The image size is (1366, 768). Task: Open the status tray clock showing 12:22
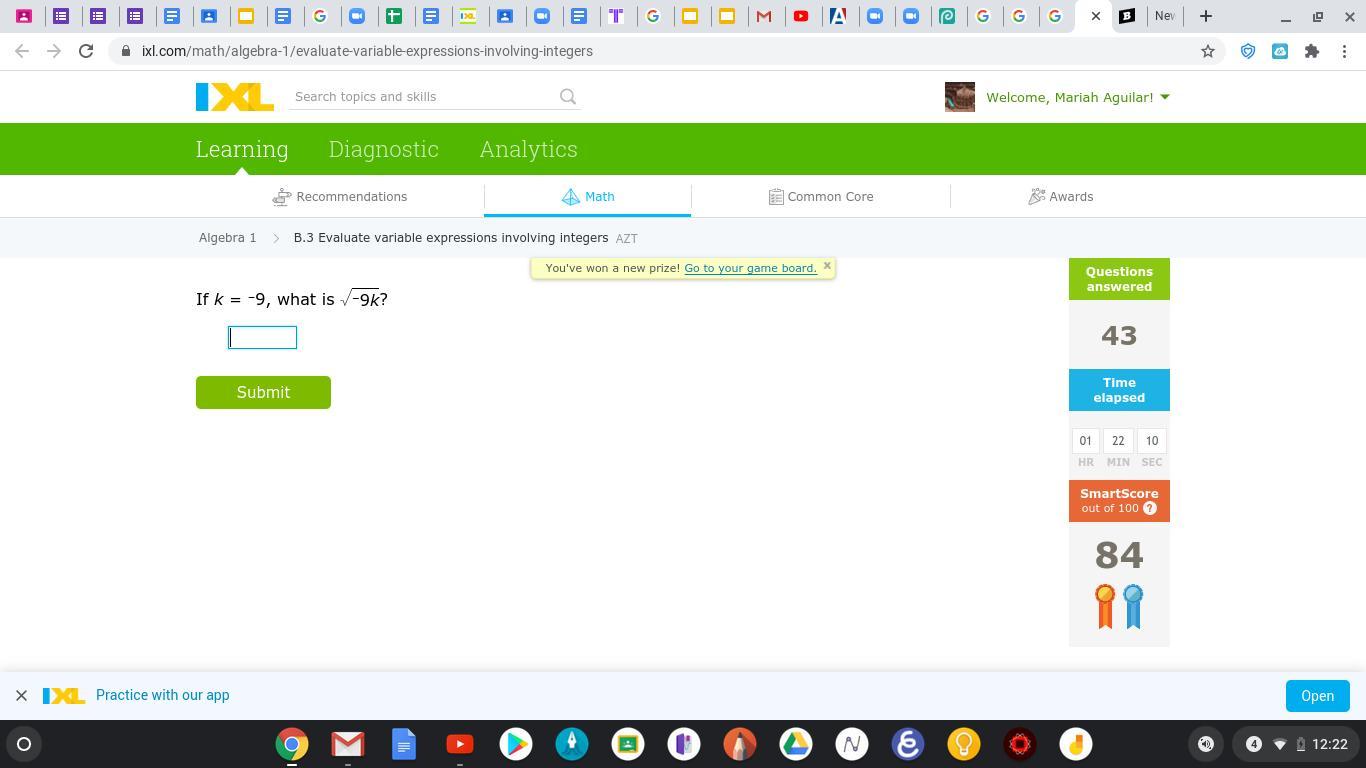[x=1330, y=744]
